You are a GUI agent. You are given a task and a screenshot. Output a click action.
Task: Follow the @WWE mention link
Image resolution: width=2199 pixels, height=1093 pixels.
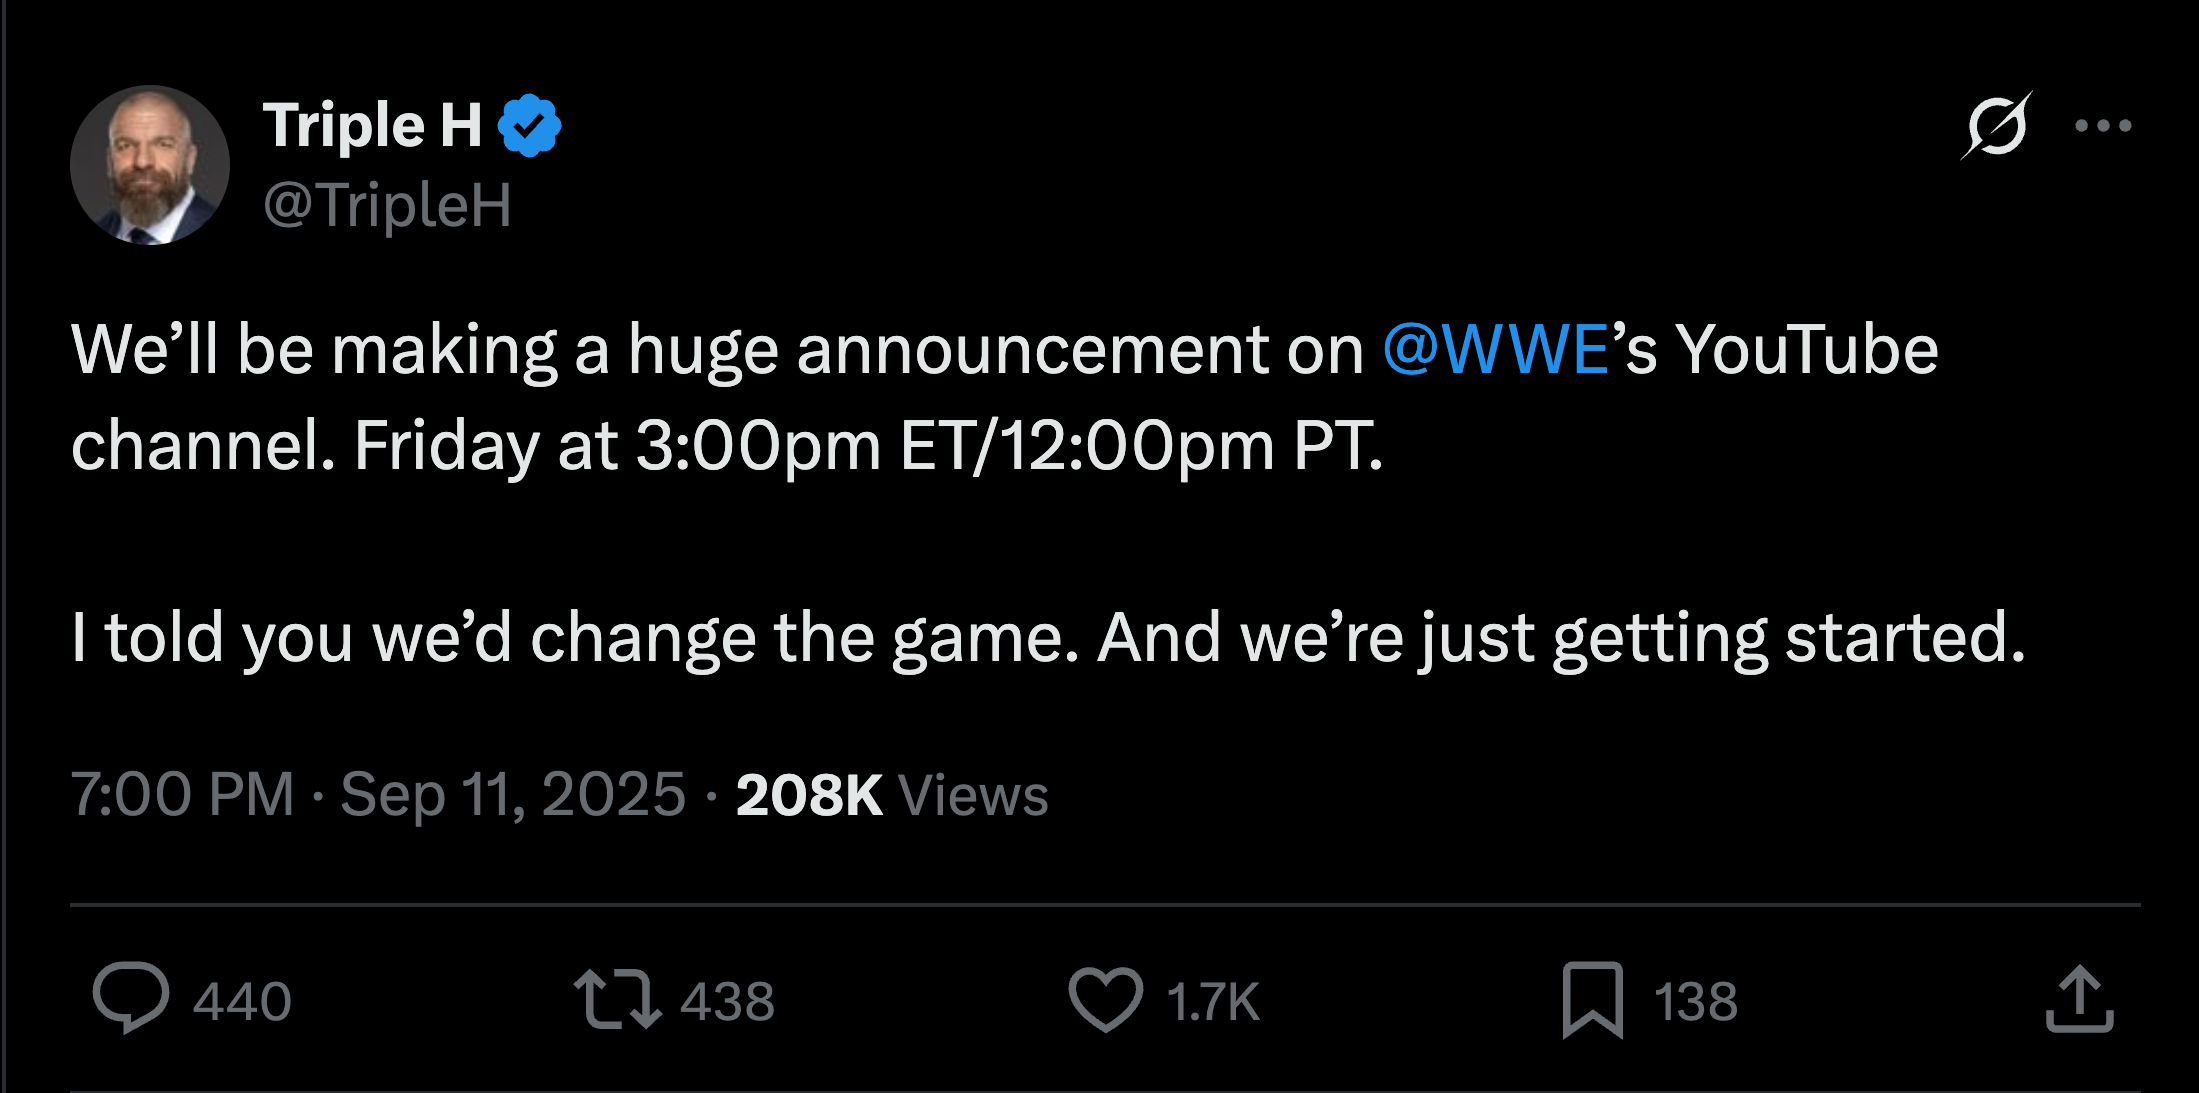click(1496, 350)
